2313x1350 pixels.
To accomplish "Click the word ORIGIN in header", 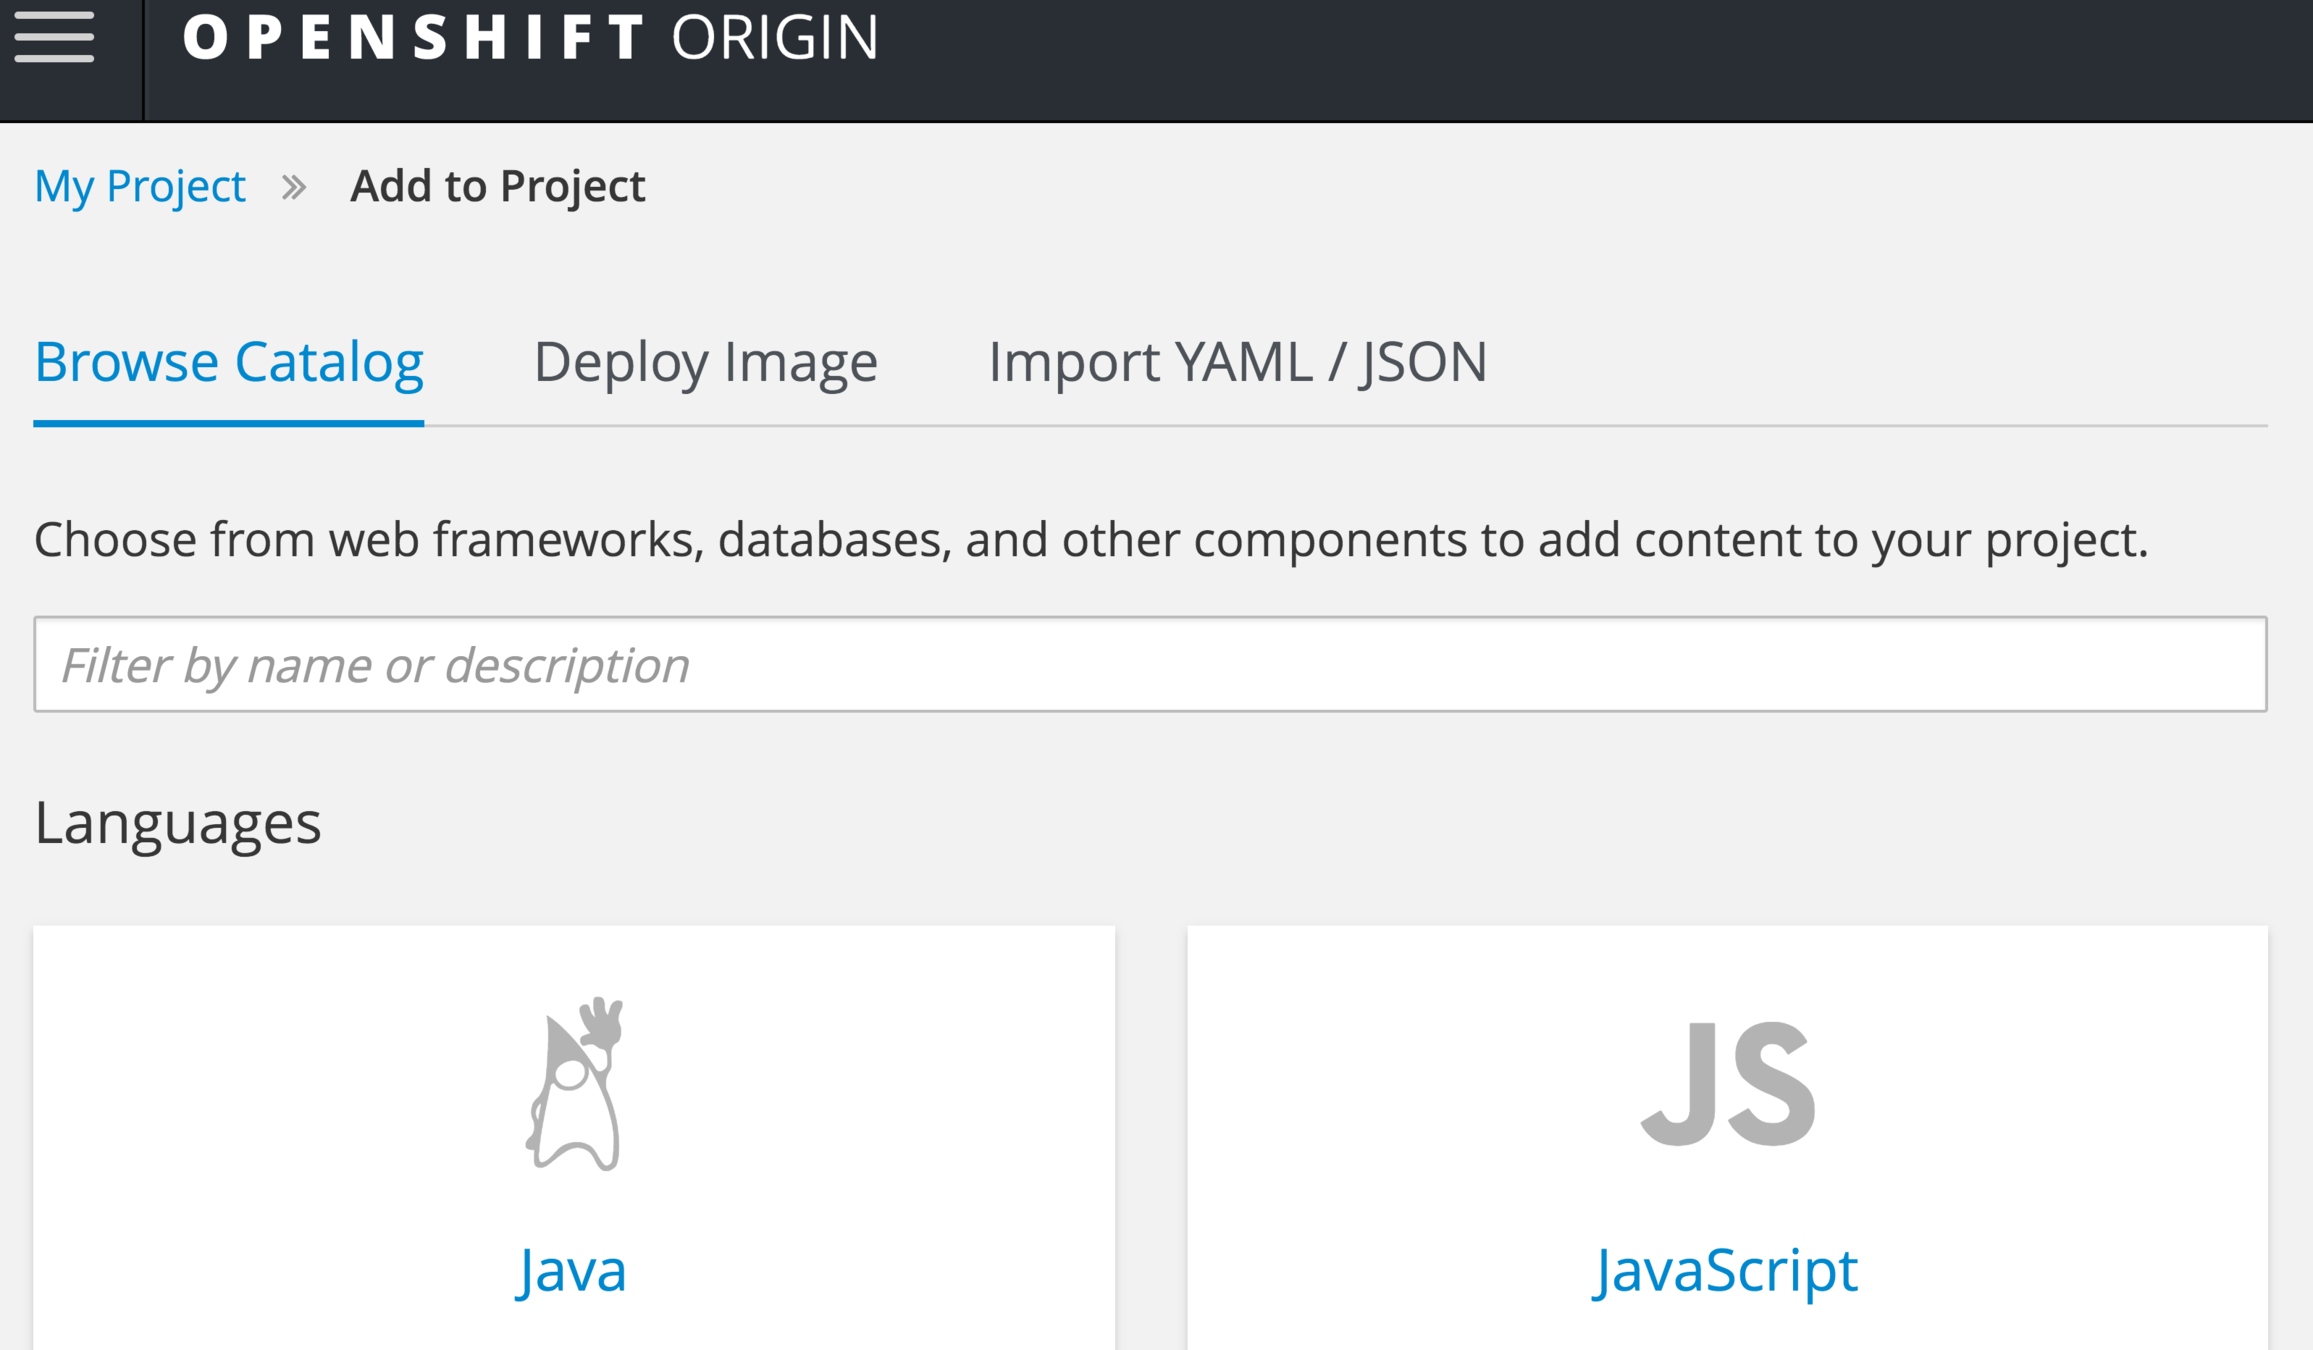I will click(775, 38).
